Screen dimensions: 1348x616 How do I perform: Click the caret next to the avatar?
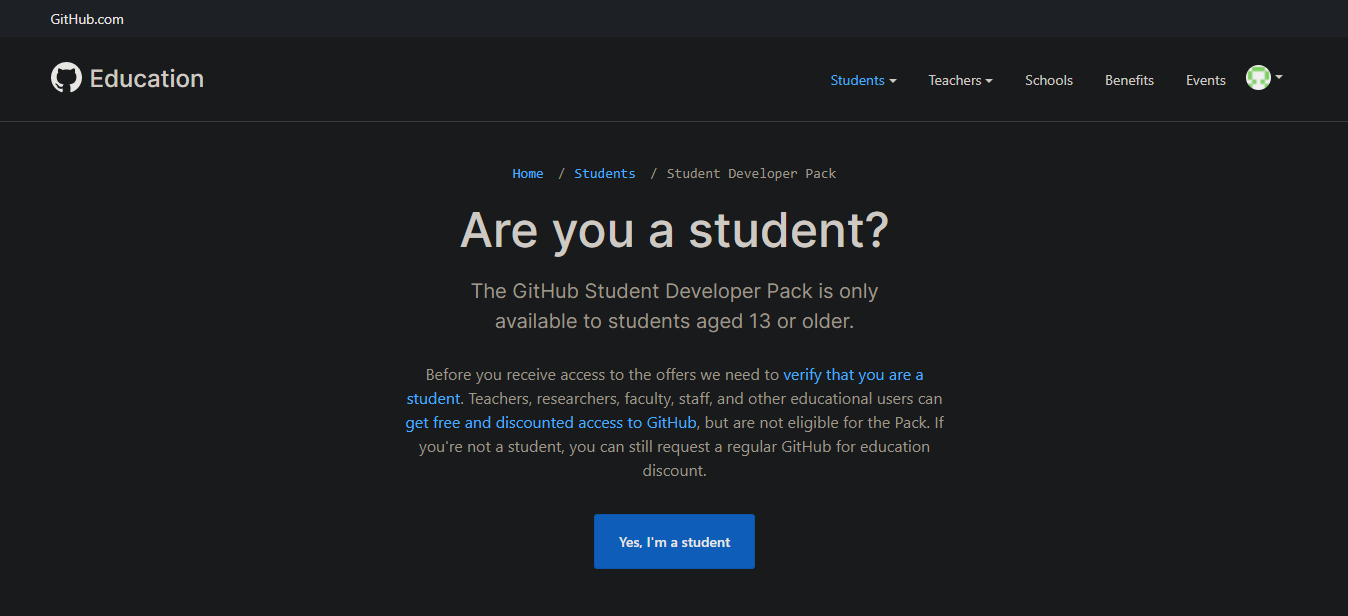pyautogui.click(x=1279, y=77)
